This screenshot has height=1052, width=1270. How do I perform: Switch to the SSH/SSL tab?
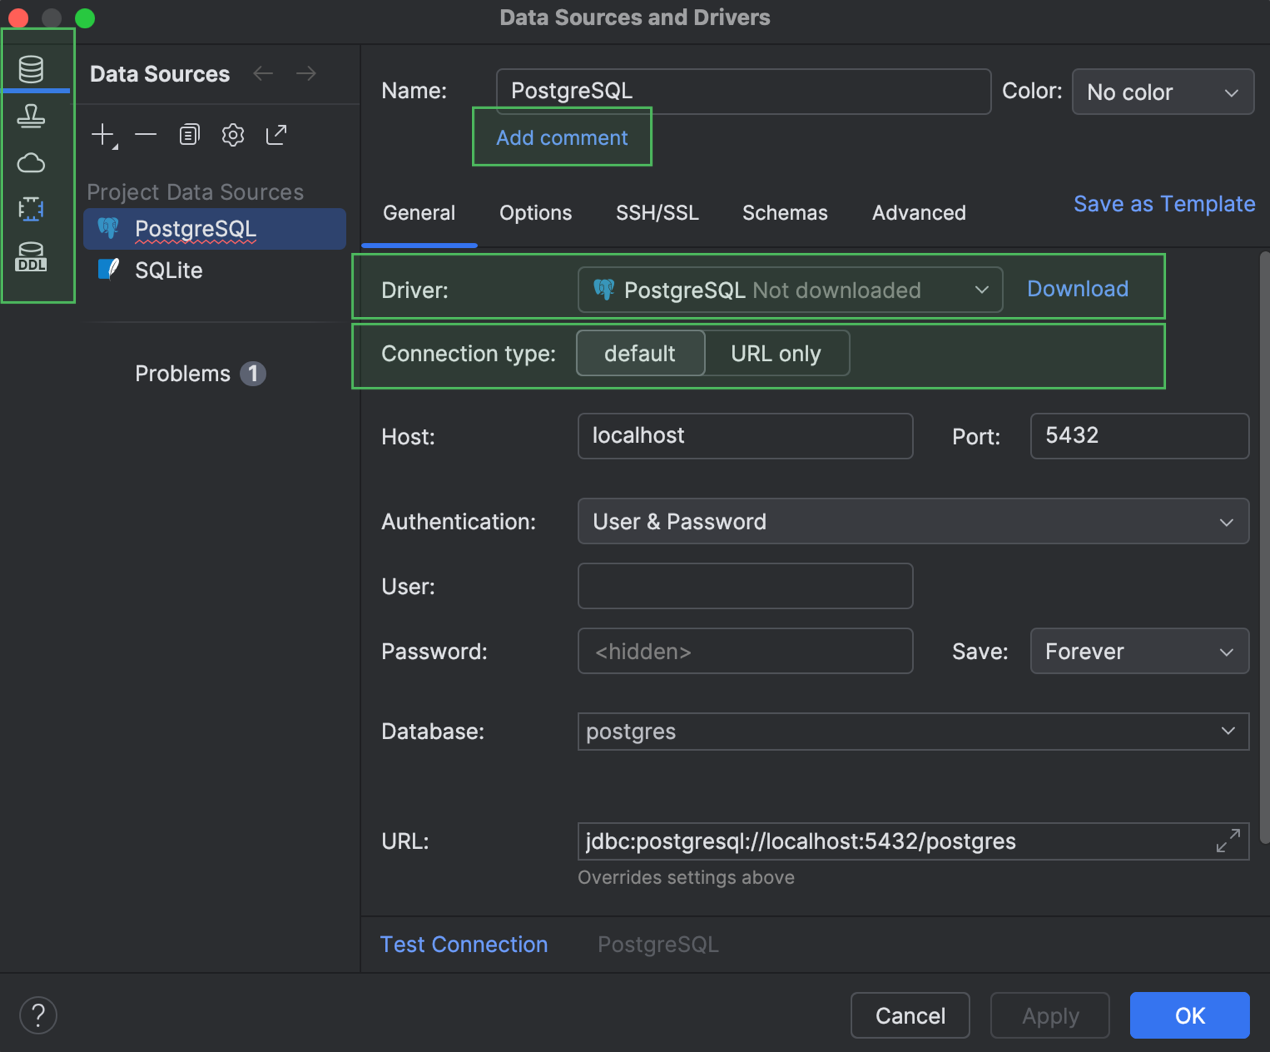pyautogui.click(x=657, y=213)
